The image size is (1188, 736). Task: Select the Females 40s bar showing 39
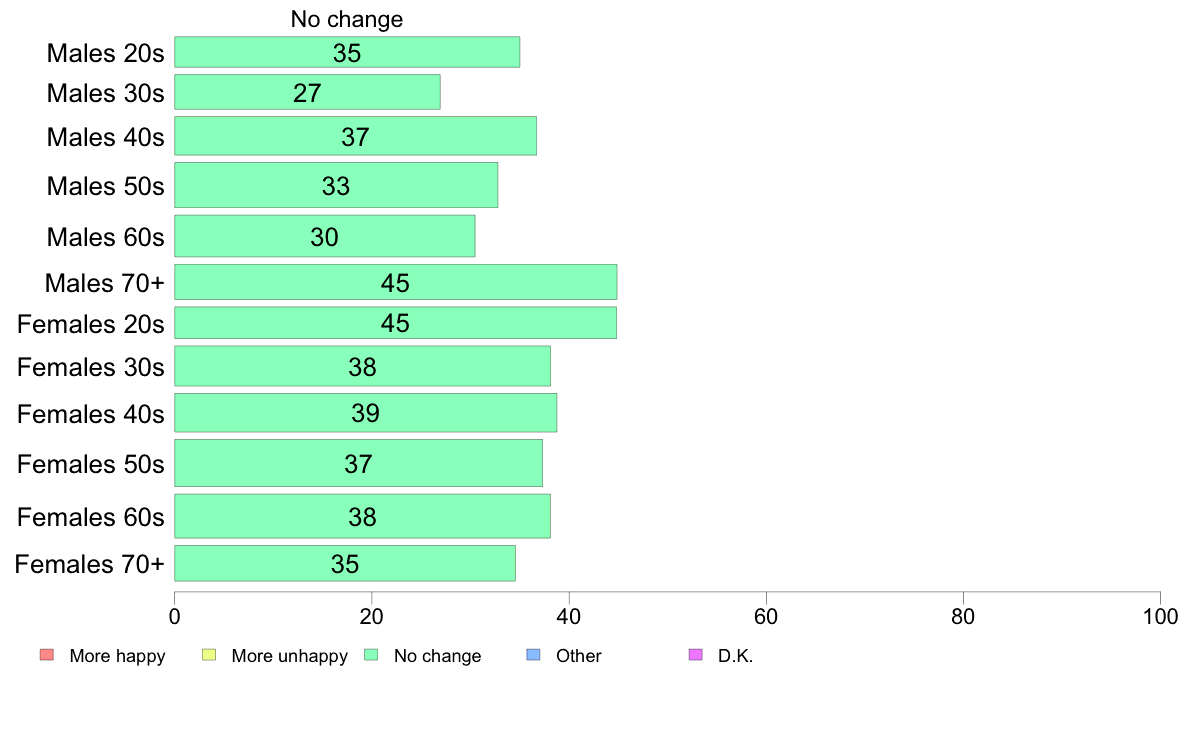[365, 412]
